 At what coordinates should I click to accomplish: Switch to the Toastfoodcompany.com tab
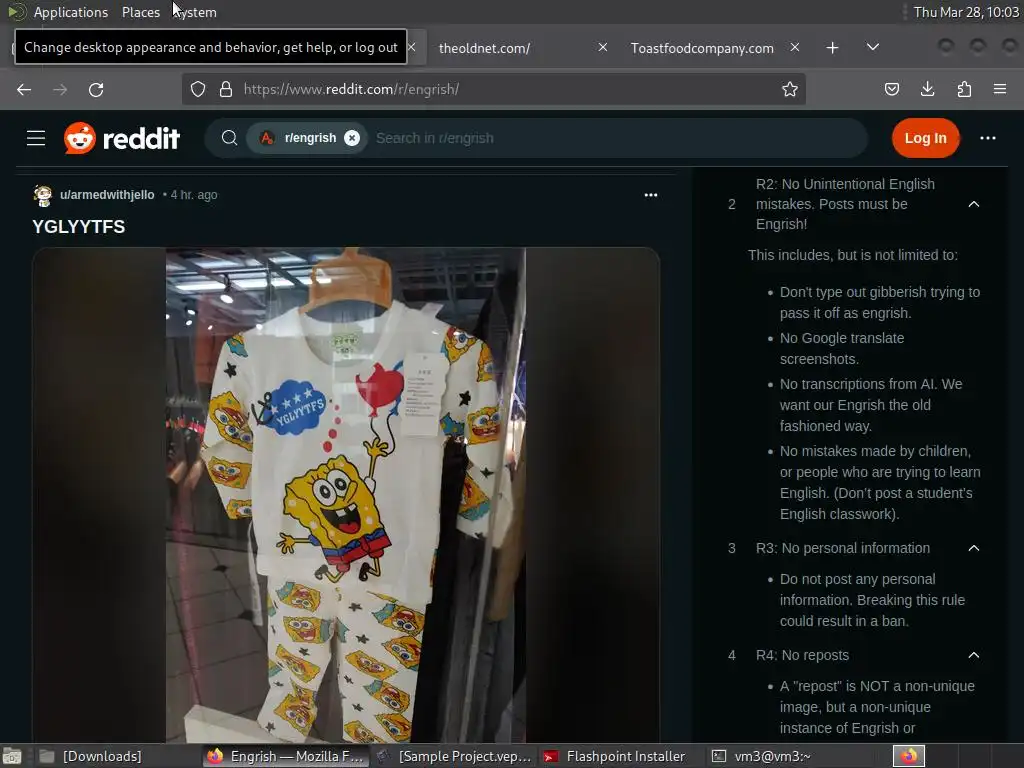tap(702, 48)
